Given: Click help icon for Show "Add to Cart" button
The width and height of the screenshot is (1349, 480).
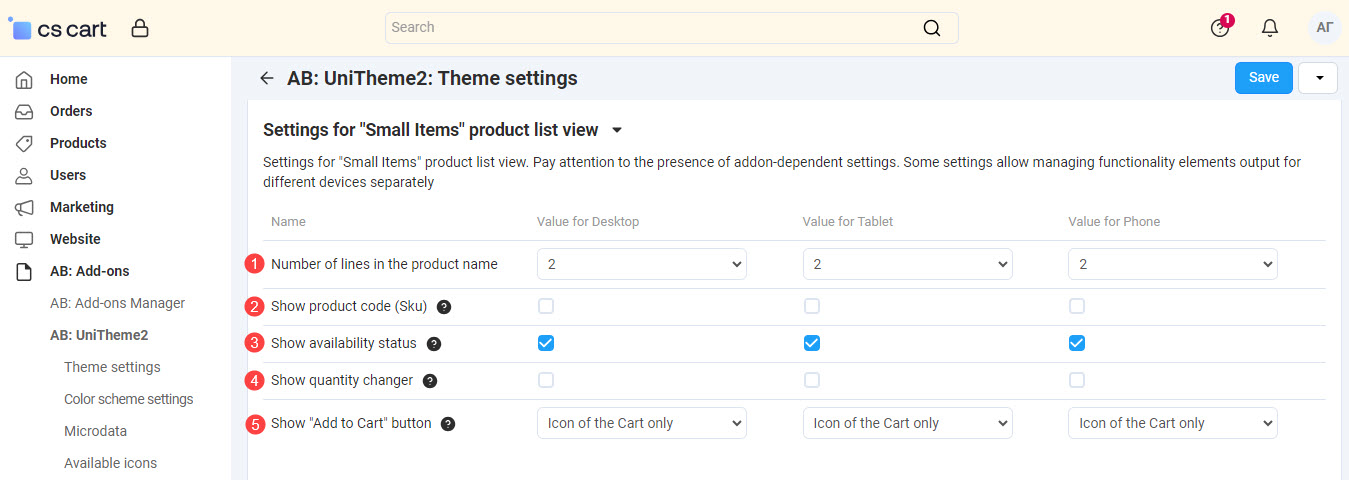Looking at the screenshot, I should point(448,424).
